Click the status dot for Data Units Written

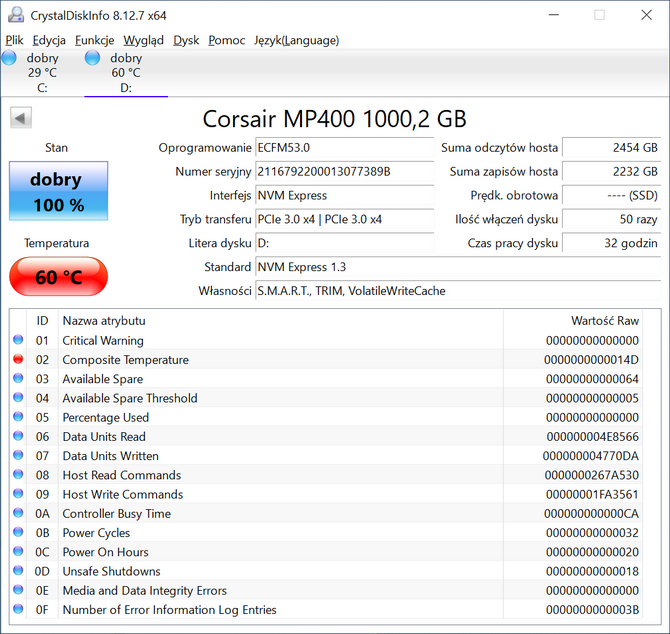(x=18, y=455)
